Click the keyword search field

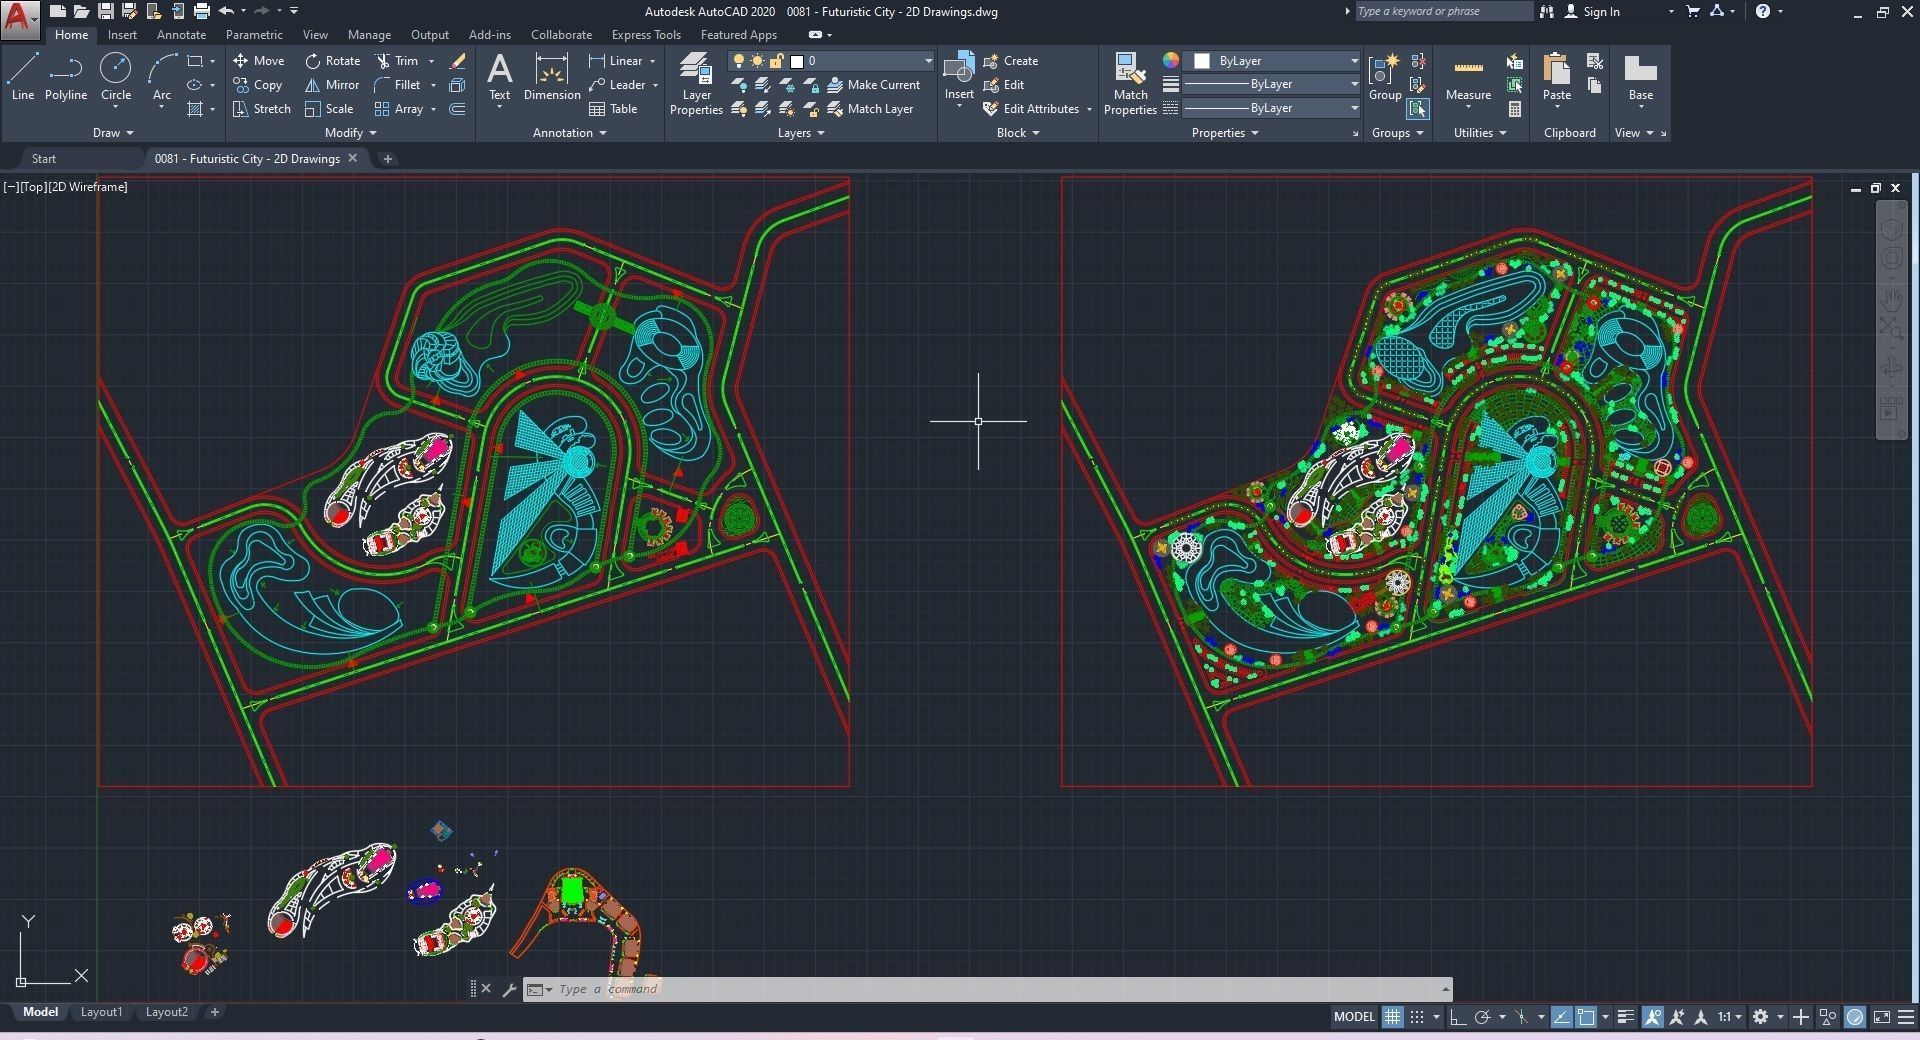point(1444,11)
